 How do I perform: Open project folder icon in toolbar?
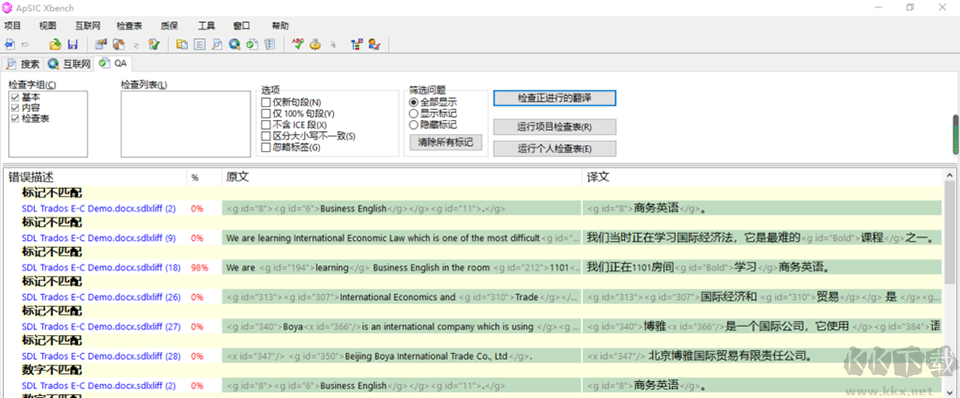55,44
